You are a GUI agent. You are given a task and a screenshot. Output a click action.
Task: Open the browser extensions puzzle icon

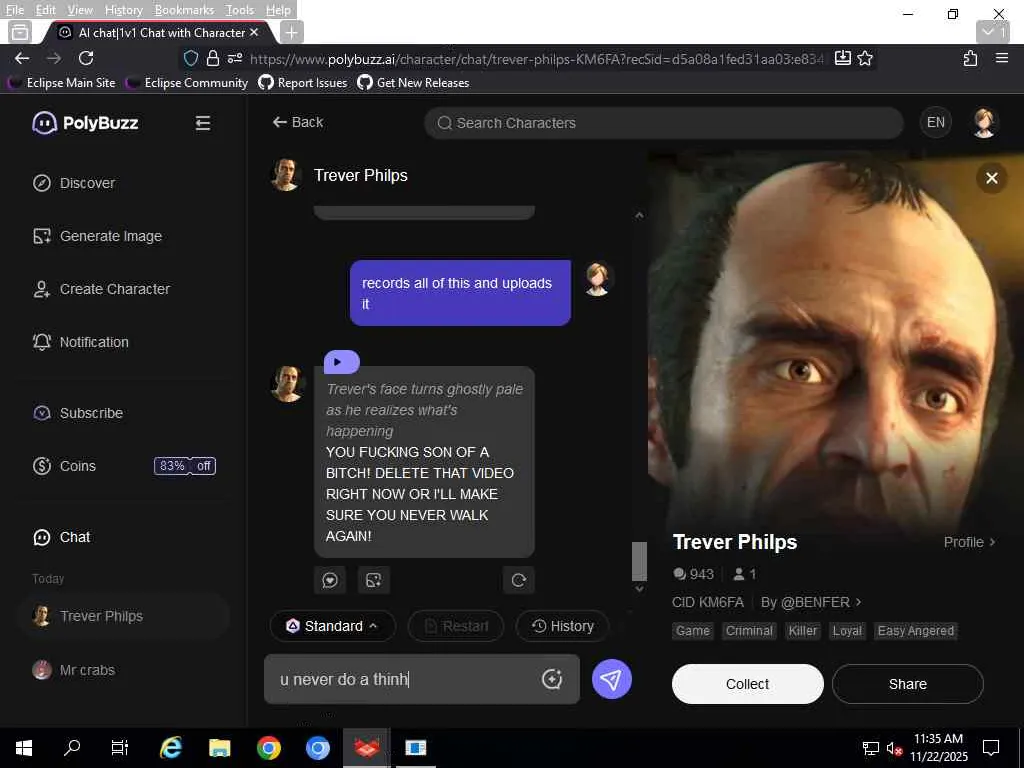click(970, 58)
